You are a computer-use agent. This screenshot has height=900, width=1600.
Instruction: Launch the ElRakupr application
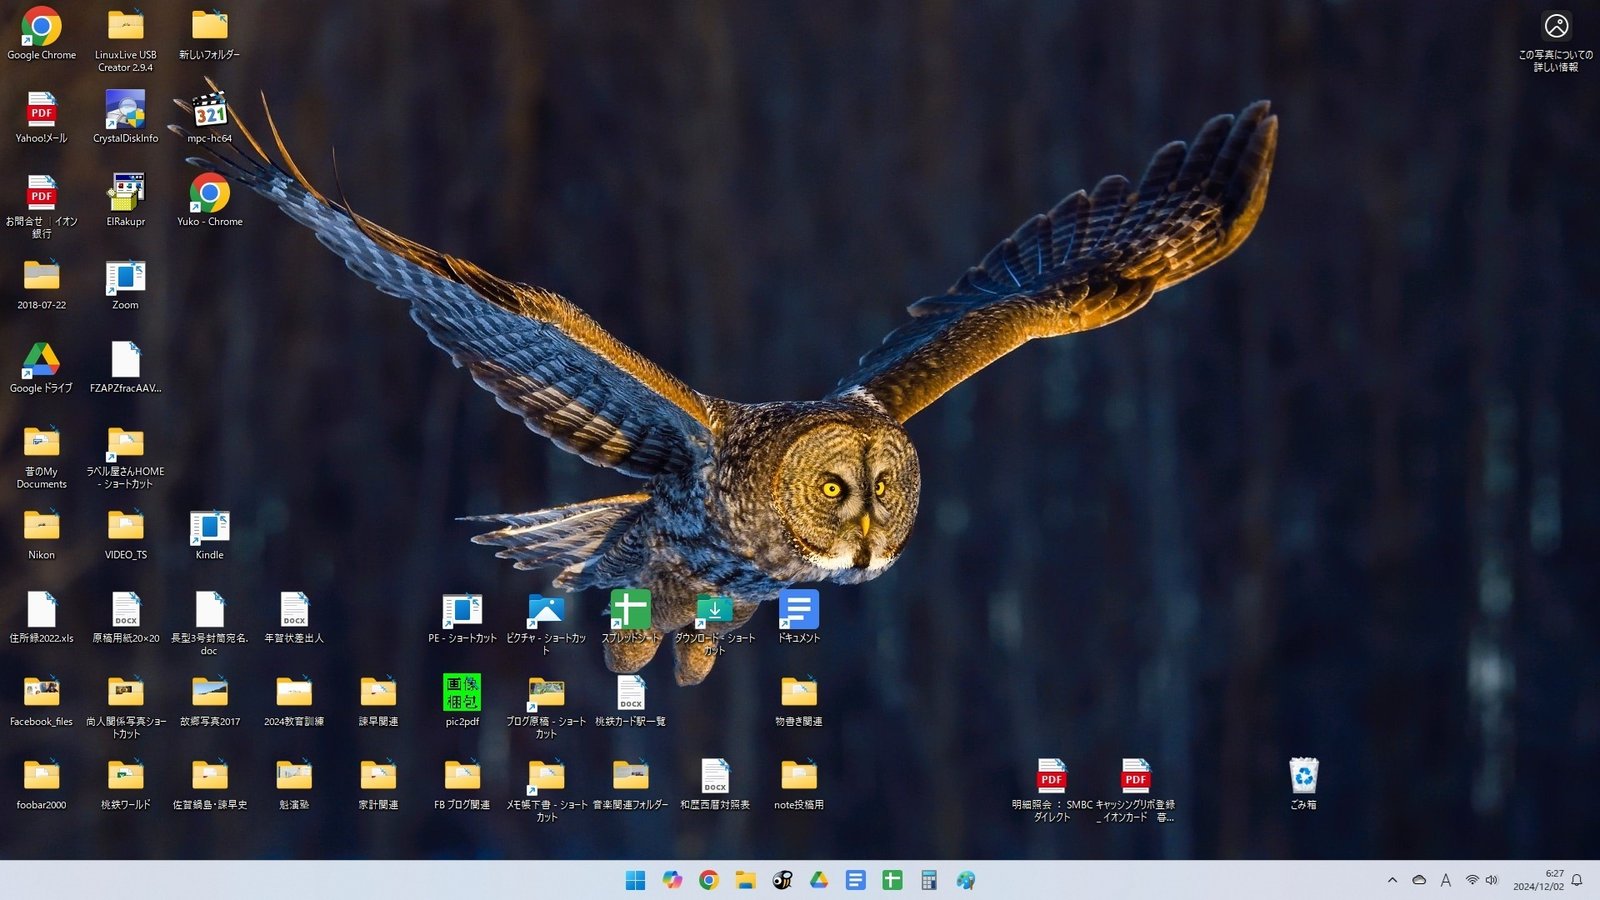click(x=125, y=201)
